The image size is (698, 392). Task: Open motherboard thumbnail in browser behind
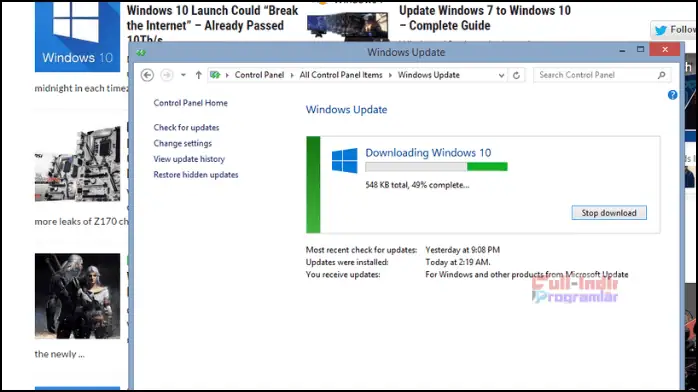tap(77, 164)
